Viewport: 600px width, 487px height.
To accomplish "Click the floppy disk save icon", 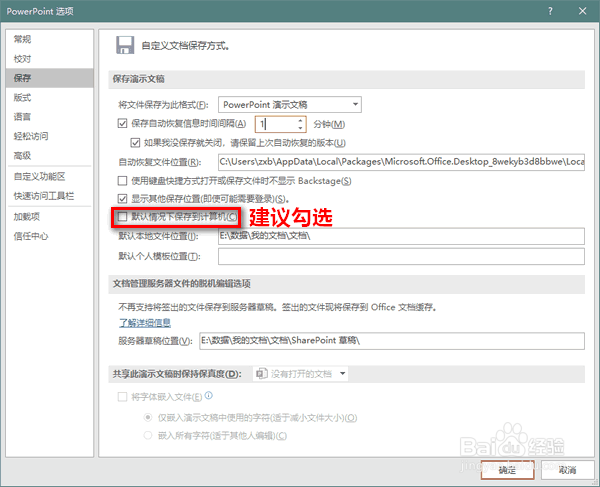I will coord(125,45).
